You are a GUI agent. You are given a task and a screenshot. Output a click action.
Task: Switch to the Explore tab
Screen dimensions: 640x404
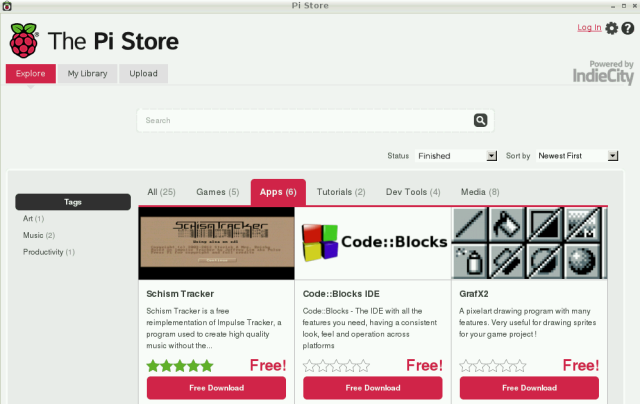click(x=31, y=73)
